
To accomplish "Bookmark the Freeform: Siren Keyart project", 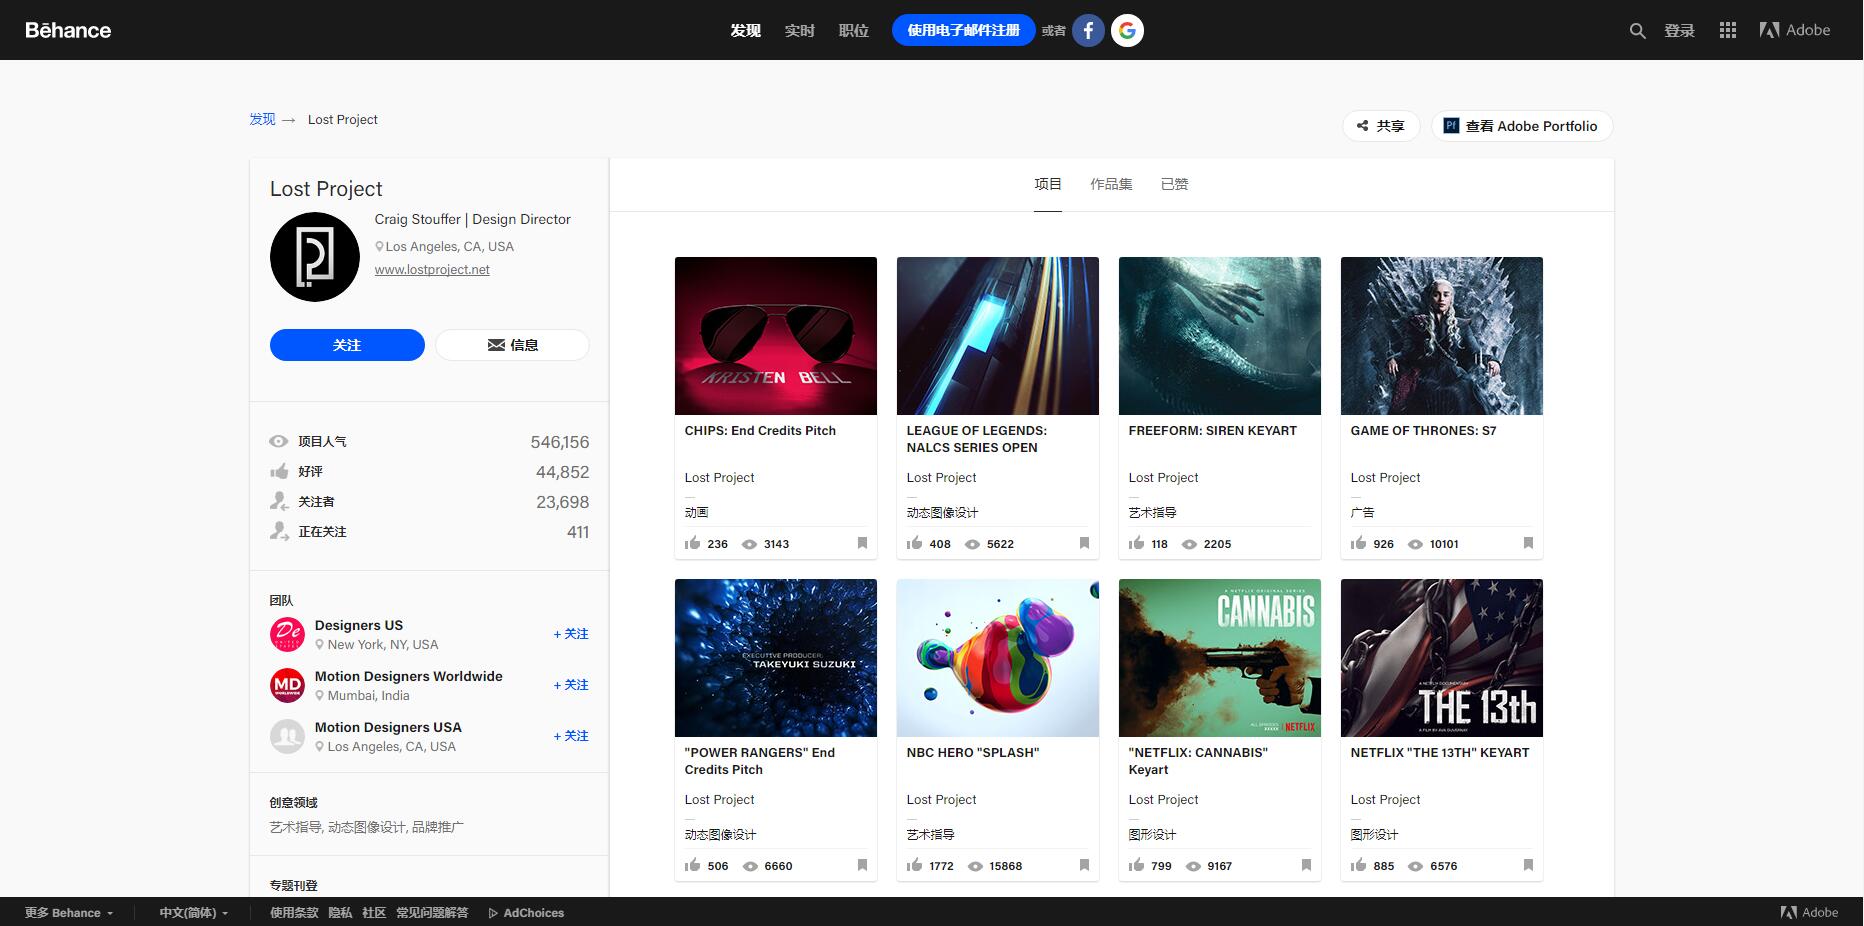I will pyautogui.click(x=1306, y=543).
